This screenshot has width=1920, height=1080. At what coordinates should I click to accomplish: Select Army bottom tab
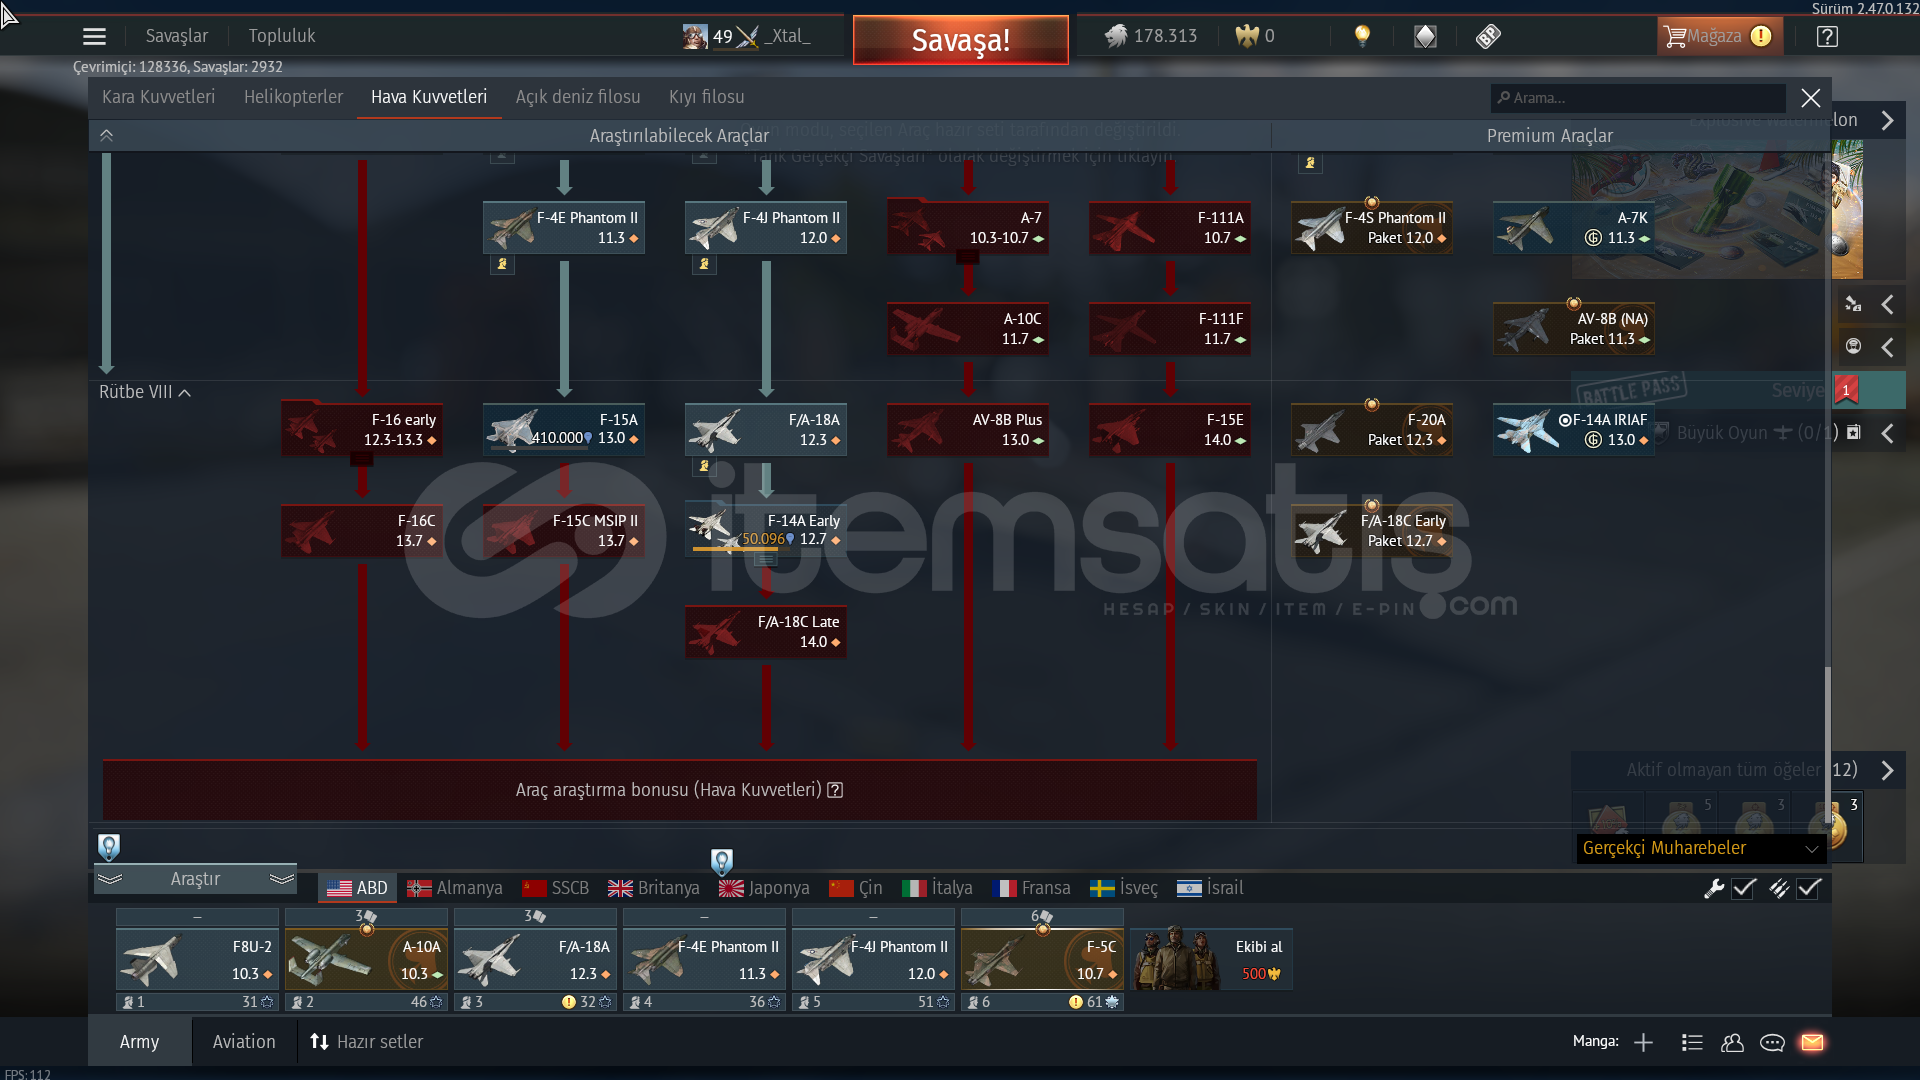click(139, 1042)
